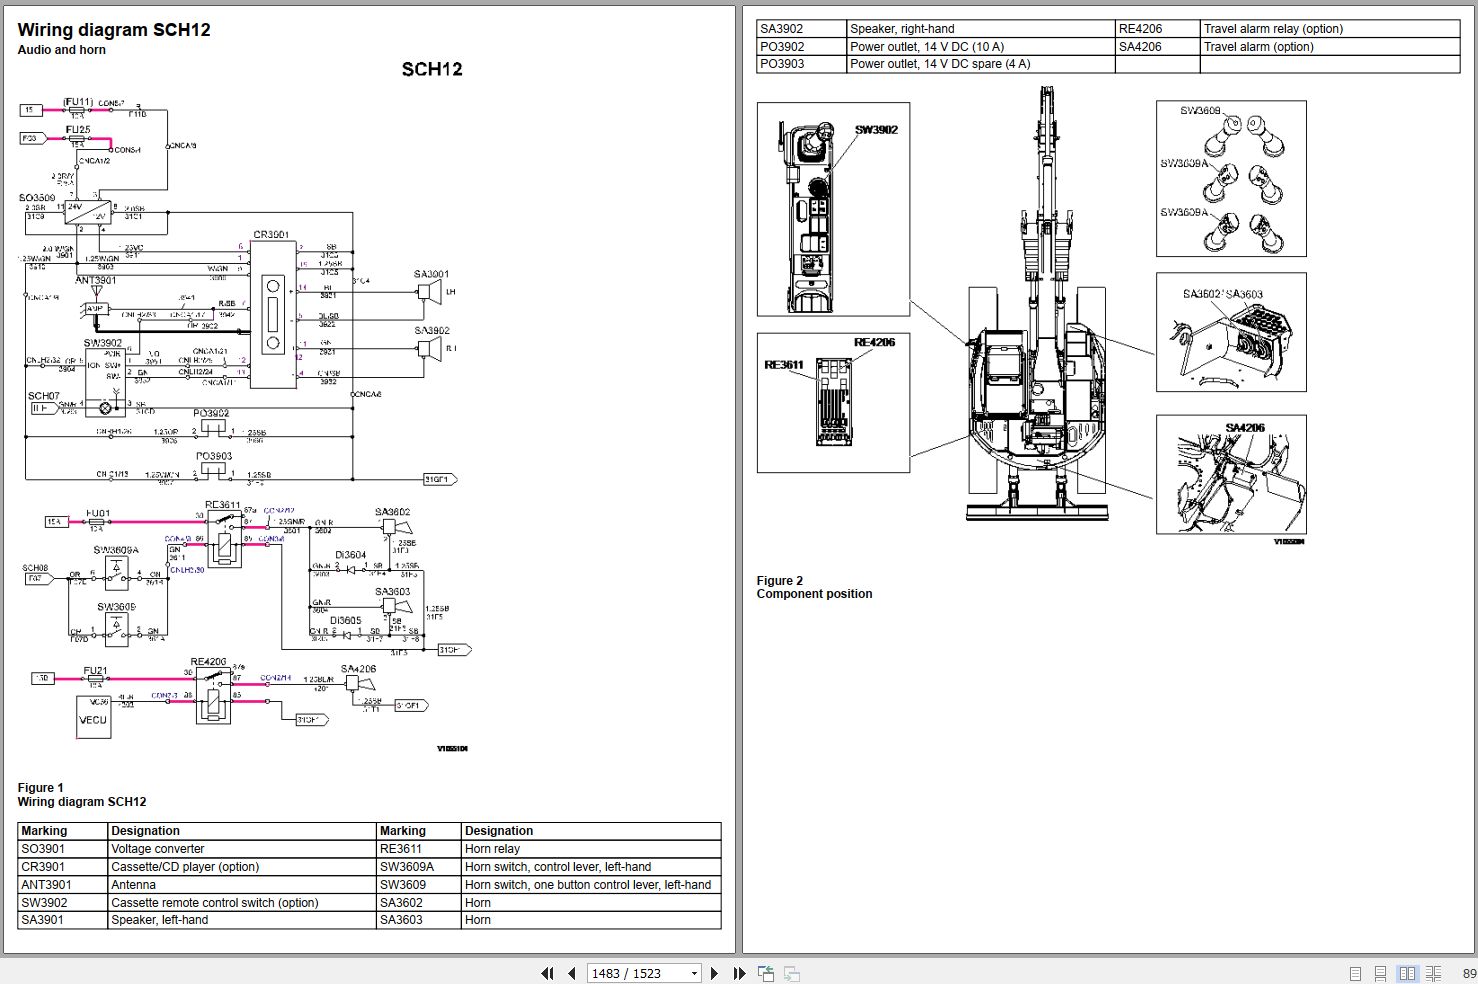
Task: Jump to the last page
Action: point(739,973)
